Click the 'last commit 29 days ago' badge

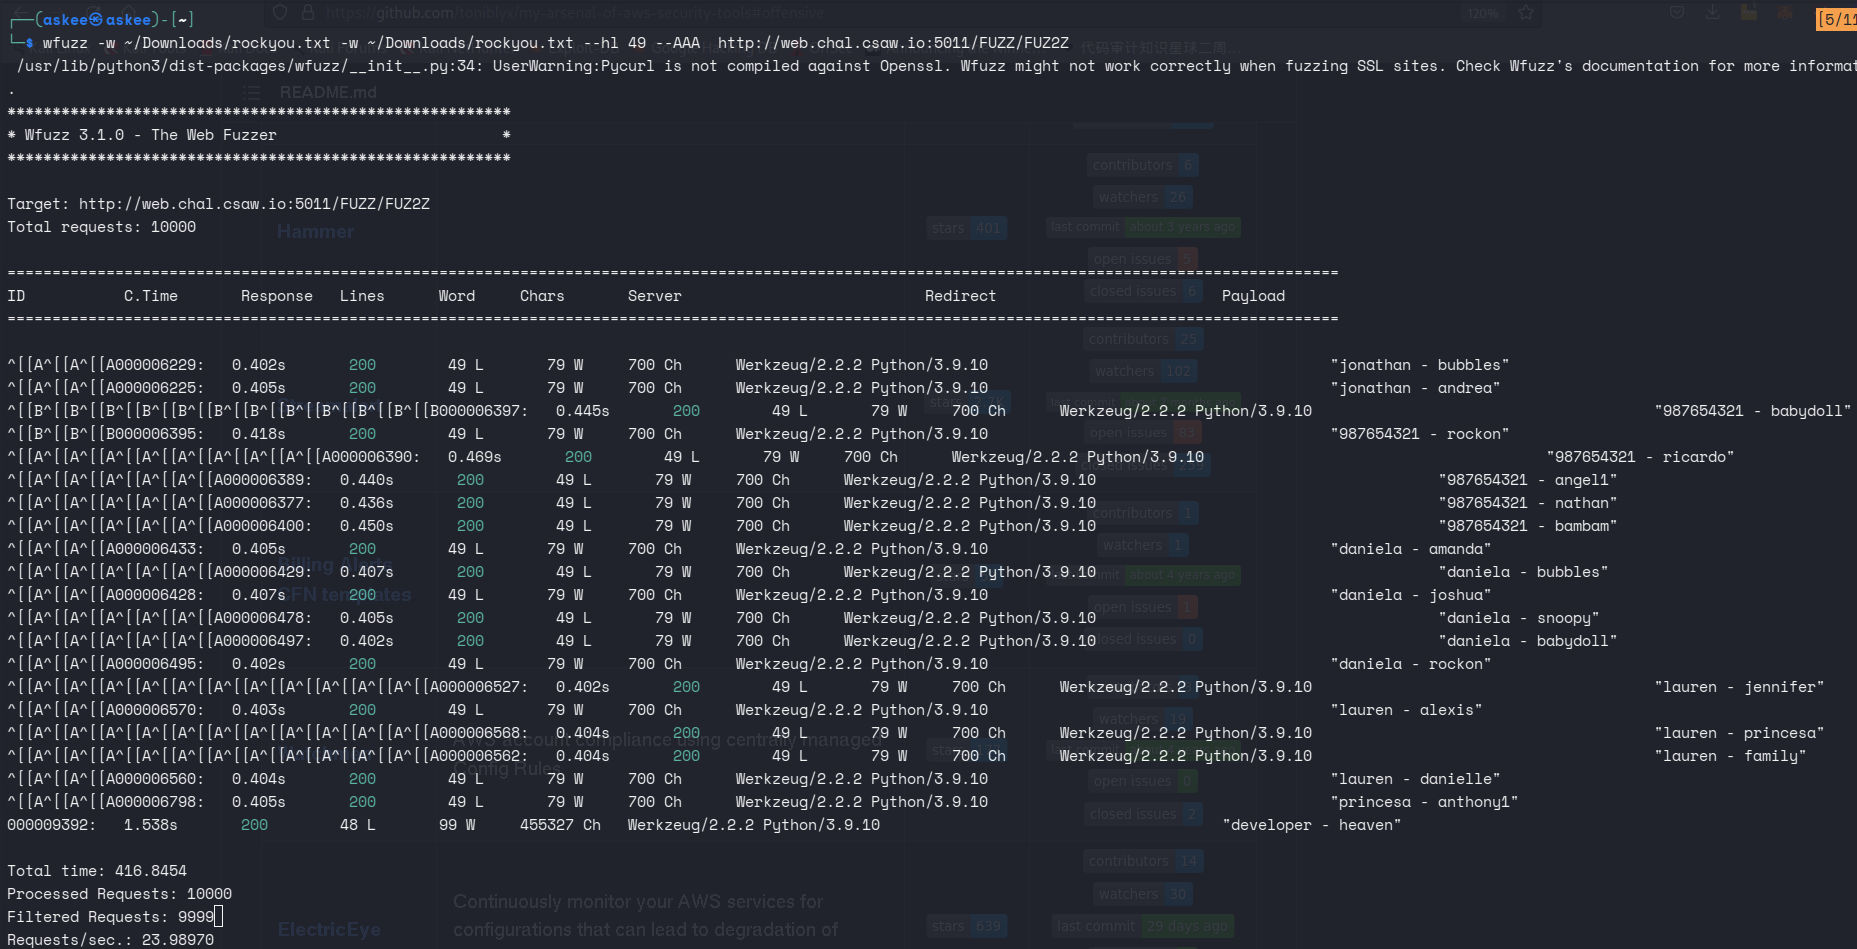coord(1143,926)
